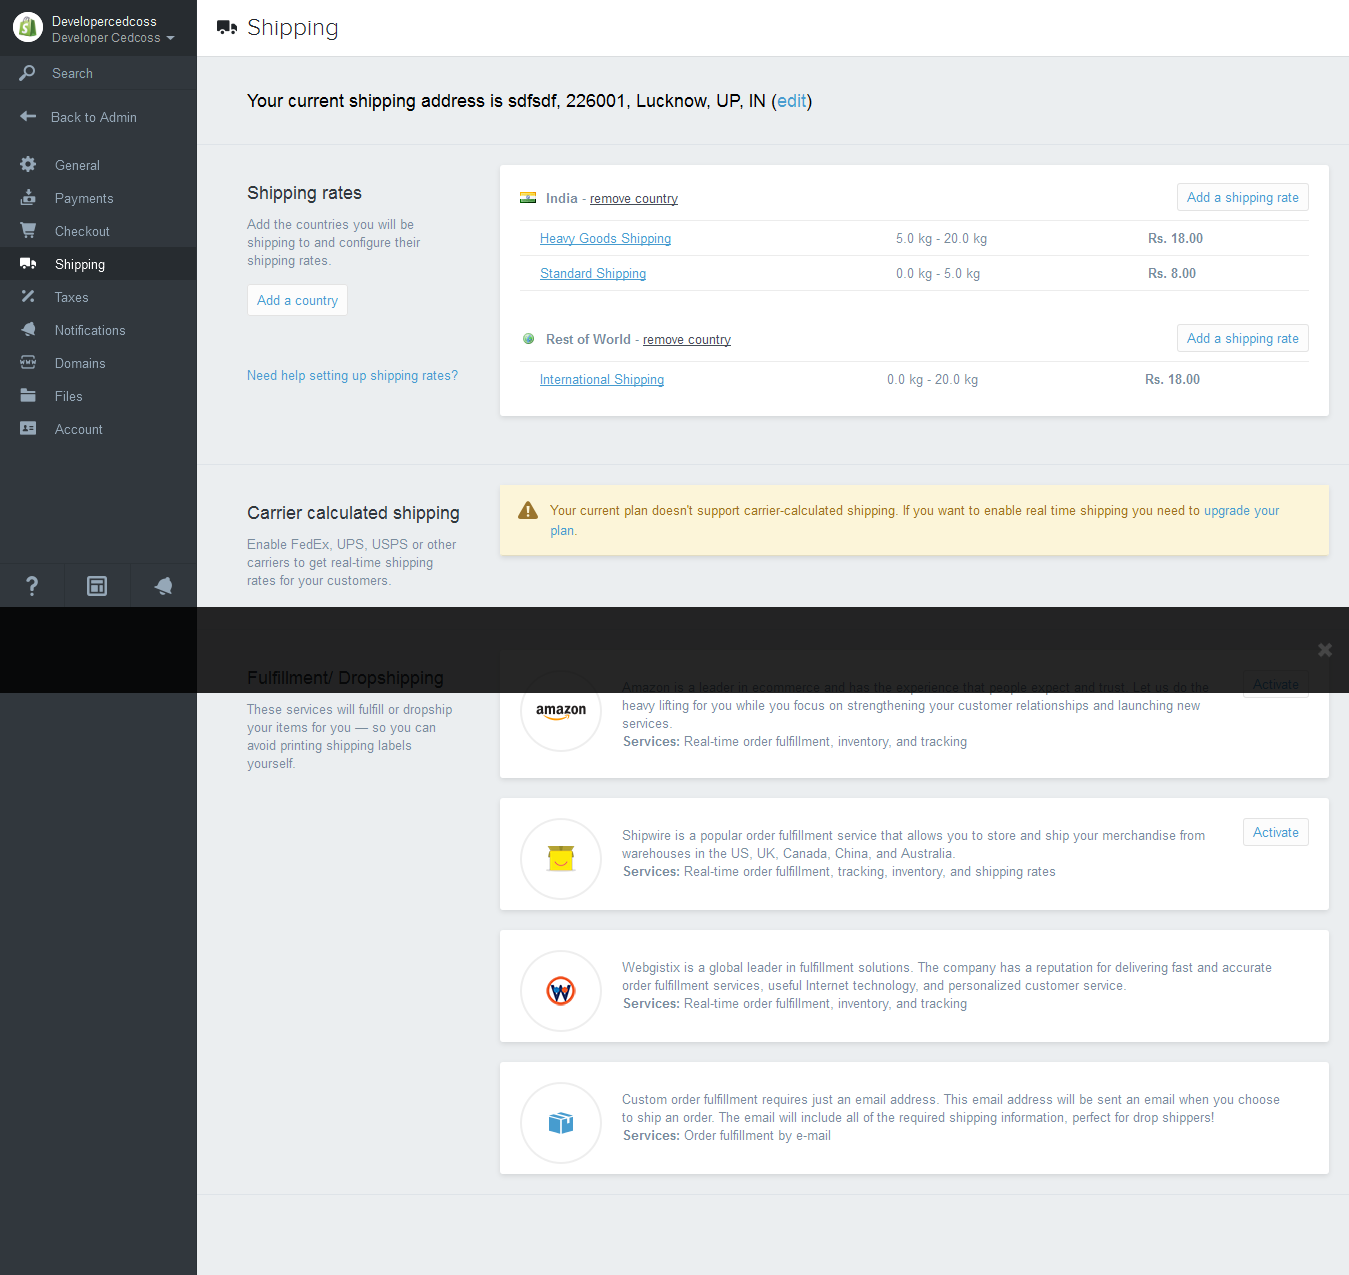Activate the Shipwire fulfillment service
Viewport: 1349px width, 1275px height.
1275,832
